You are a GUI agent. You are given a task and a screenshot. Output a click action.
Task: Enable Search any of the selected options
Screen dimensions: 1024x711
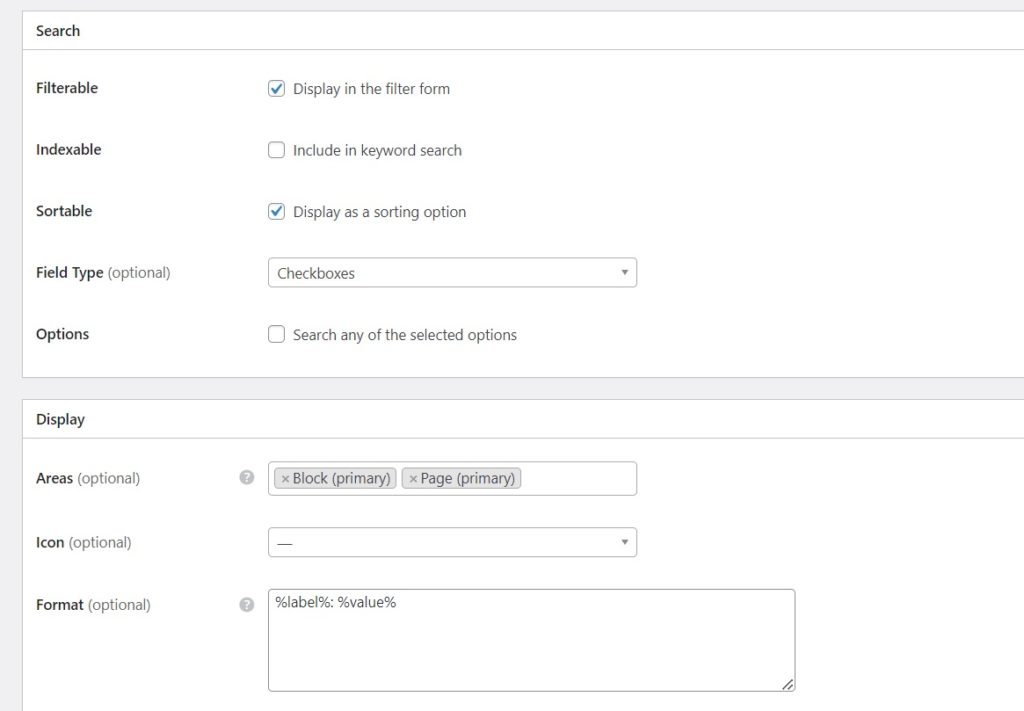(x=276, y=334)
